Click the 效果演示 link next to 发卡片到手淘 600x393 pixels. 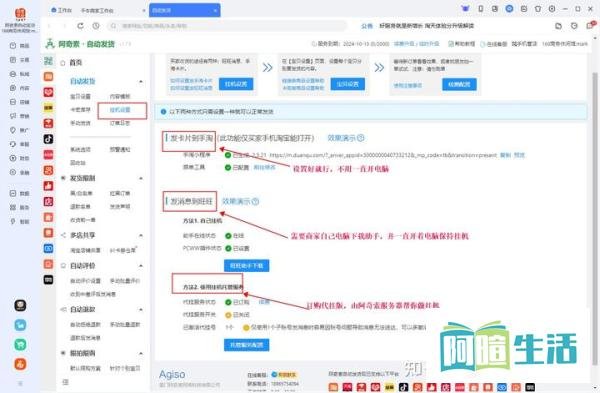(342, 138)
